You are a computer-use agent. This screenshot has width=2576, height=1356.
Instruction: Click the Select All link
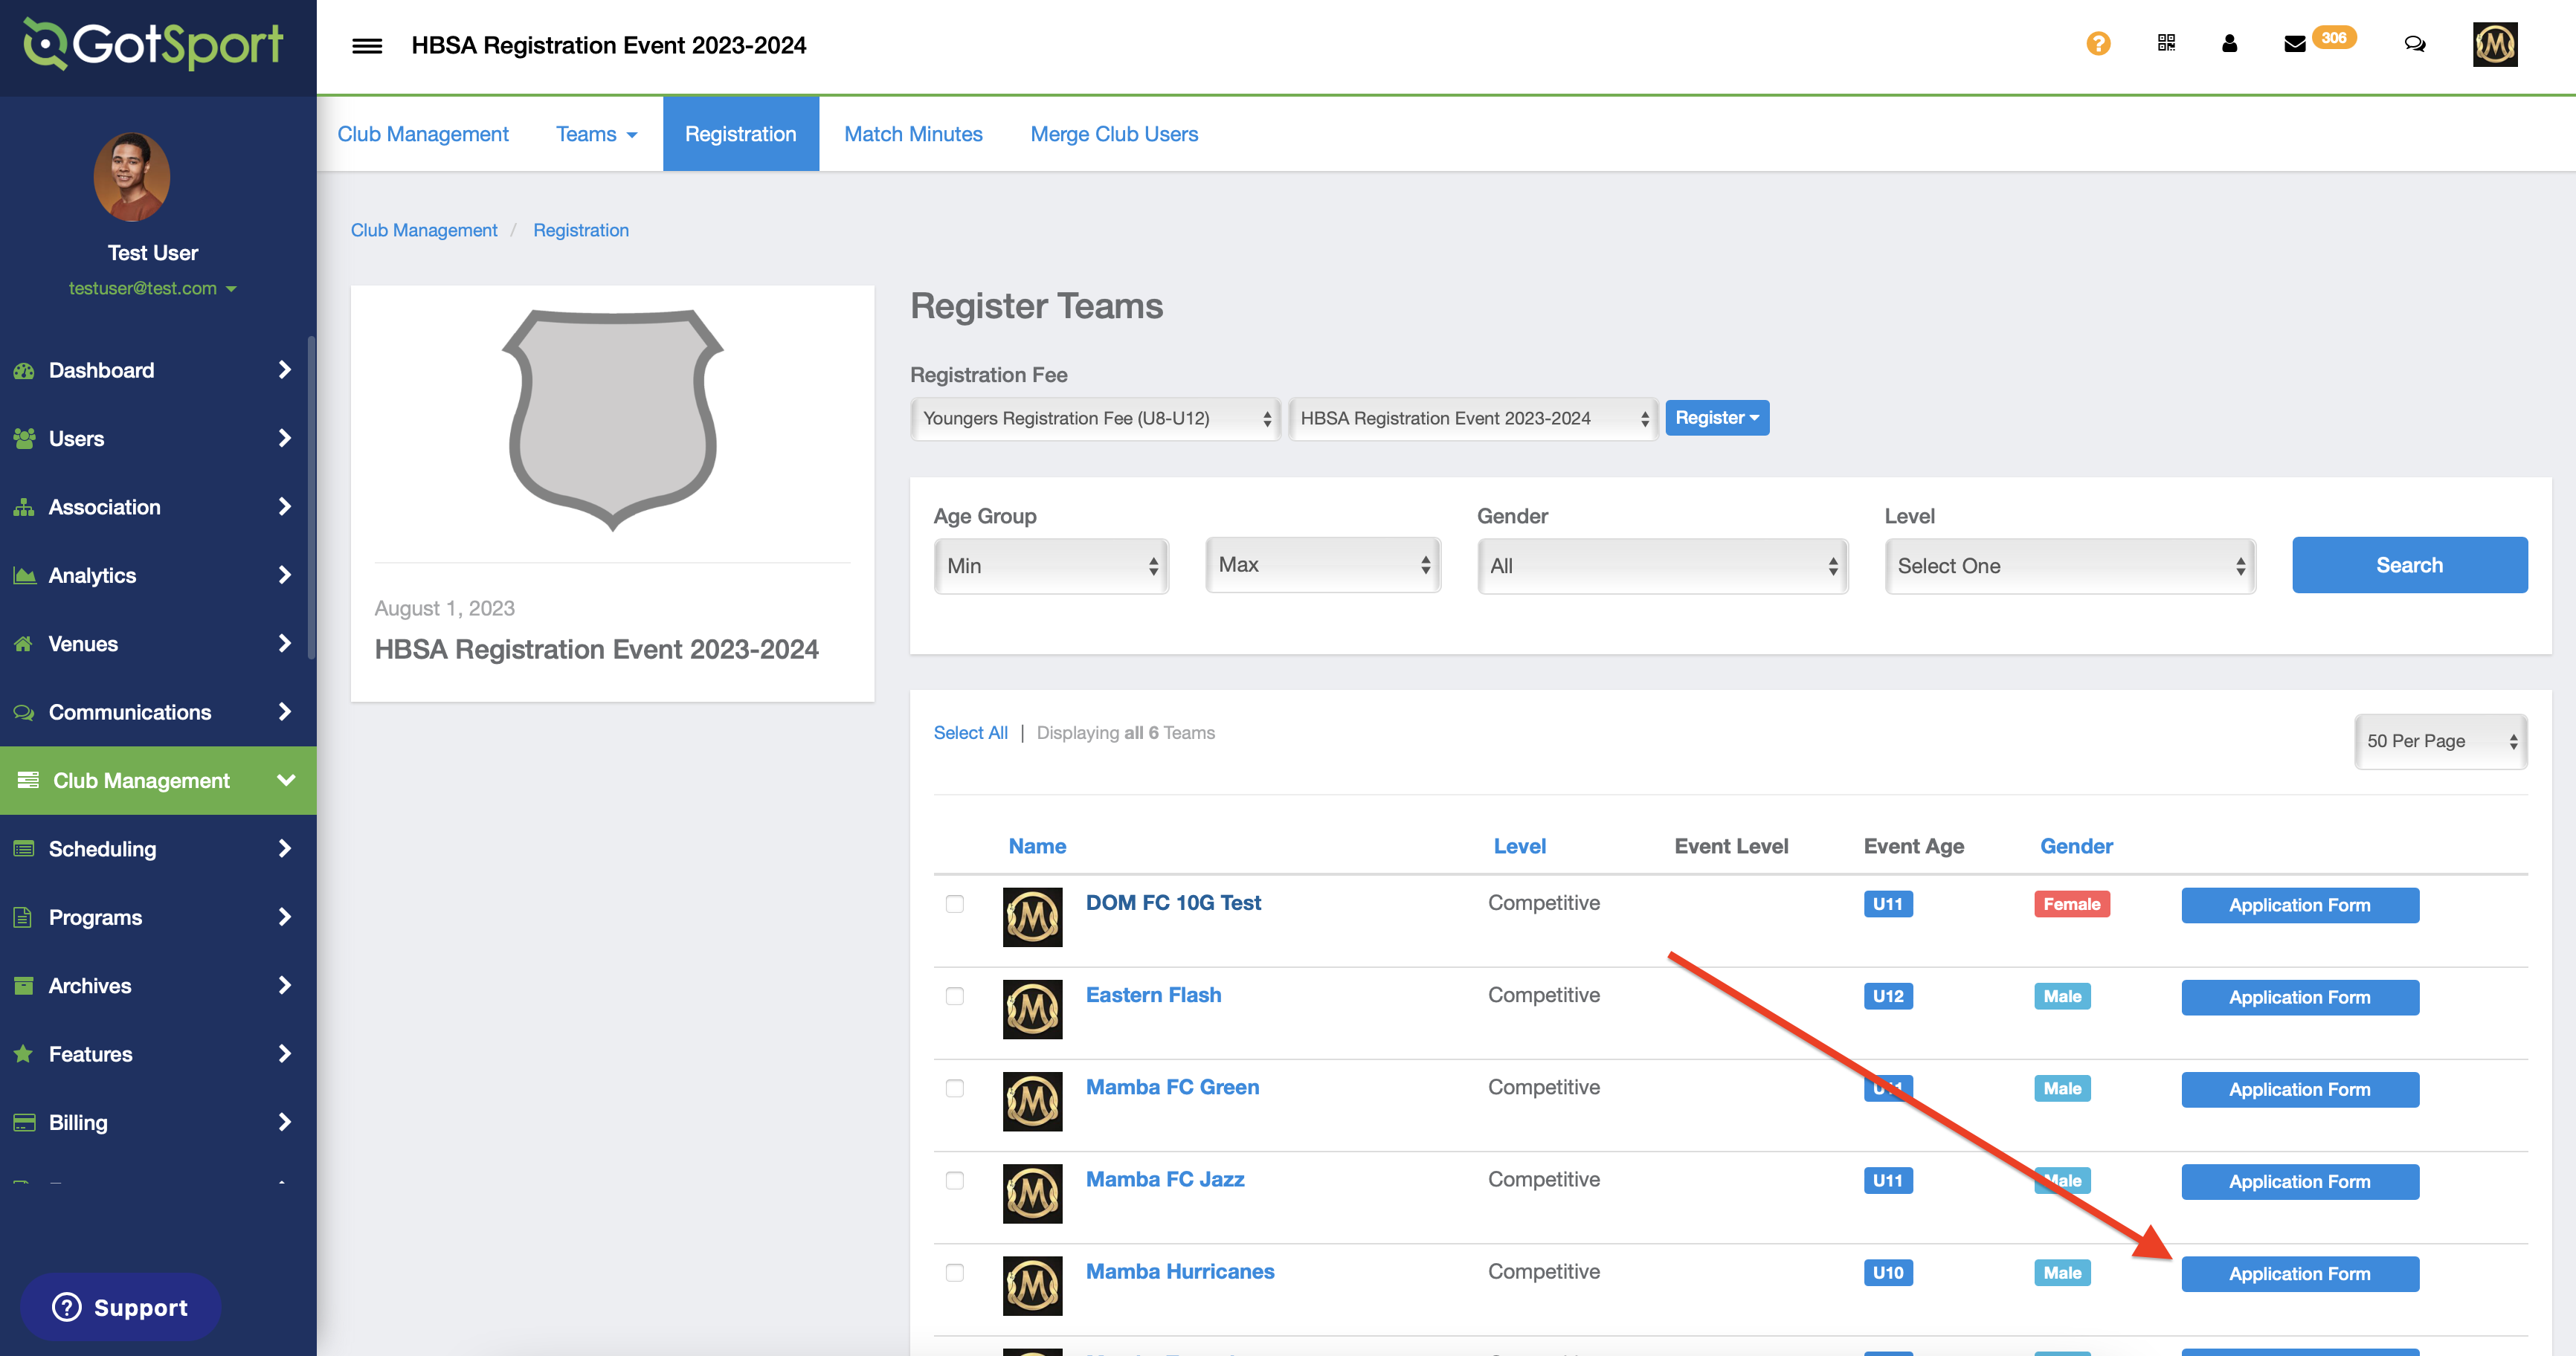coord(970,733)
